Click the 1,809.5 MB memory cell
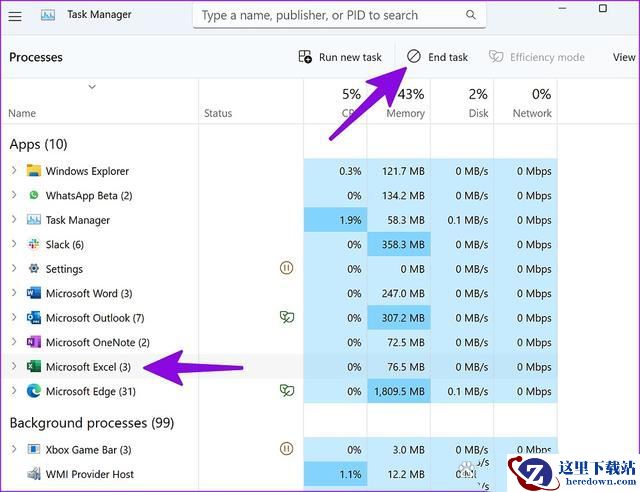The width and height of the screenshot is (640, 492). [x=399, y=391]
